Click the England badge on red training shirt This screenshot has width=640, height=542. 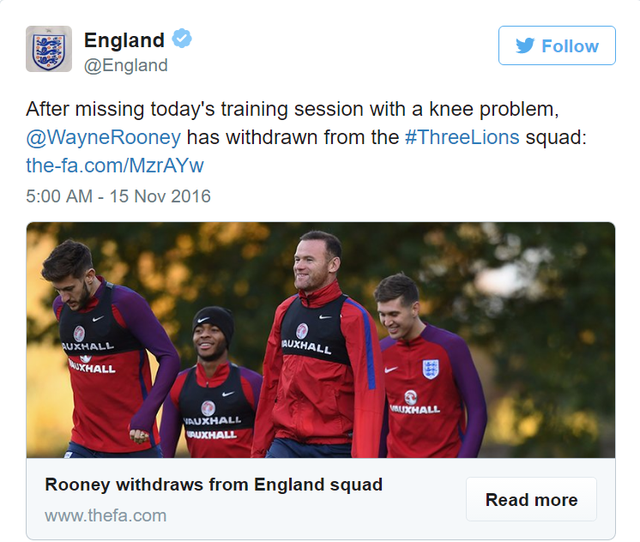click(x=431, y=369)
